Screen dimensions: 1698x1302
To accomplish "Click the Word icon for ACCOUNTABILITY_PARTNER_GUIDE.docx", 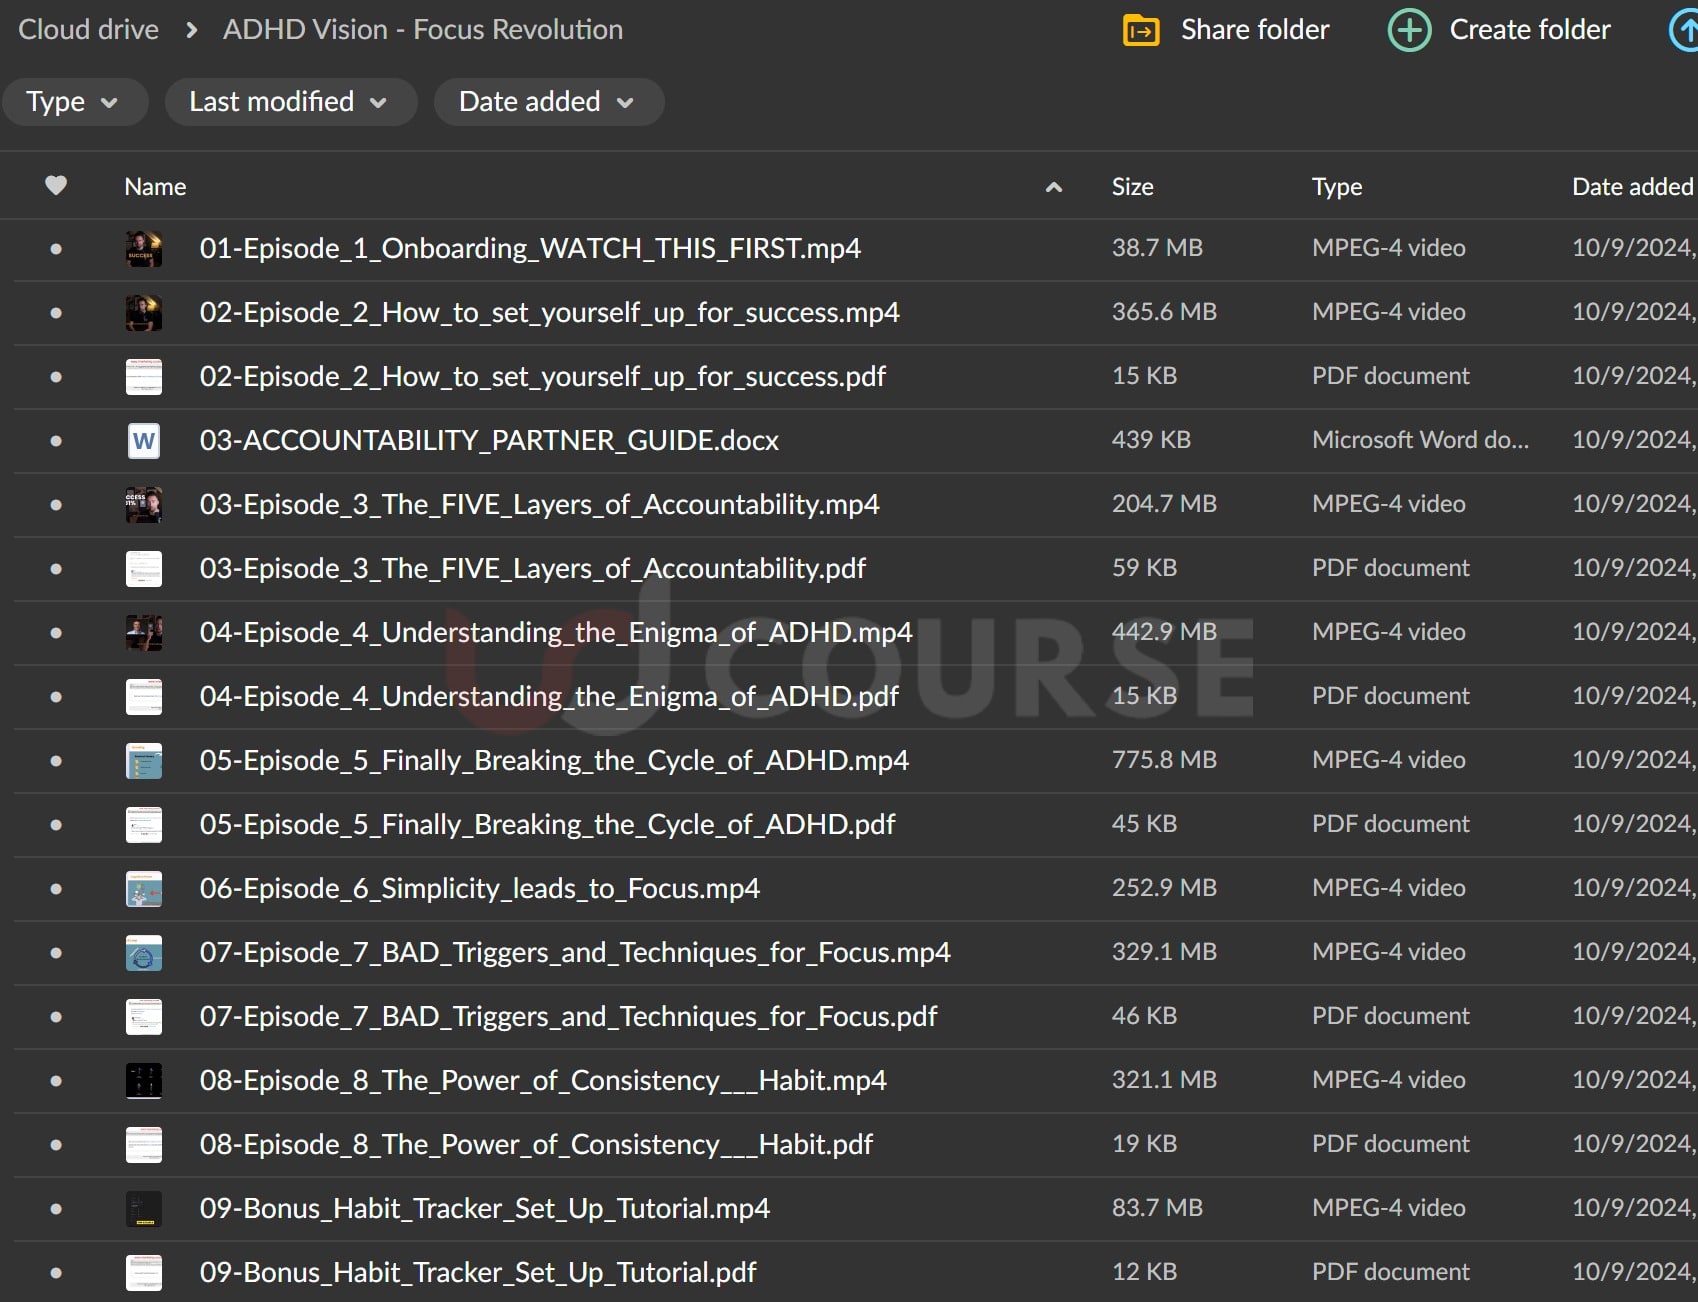I will click(x=144, y=441).
